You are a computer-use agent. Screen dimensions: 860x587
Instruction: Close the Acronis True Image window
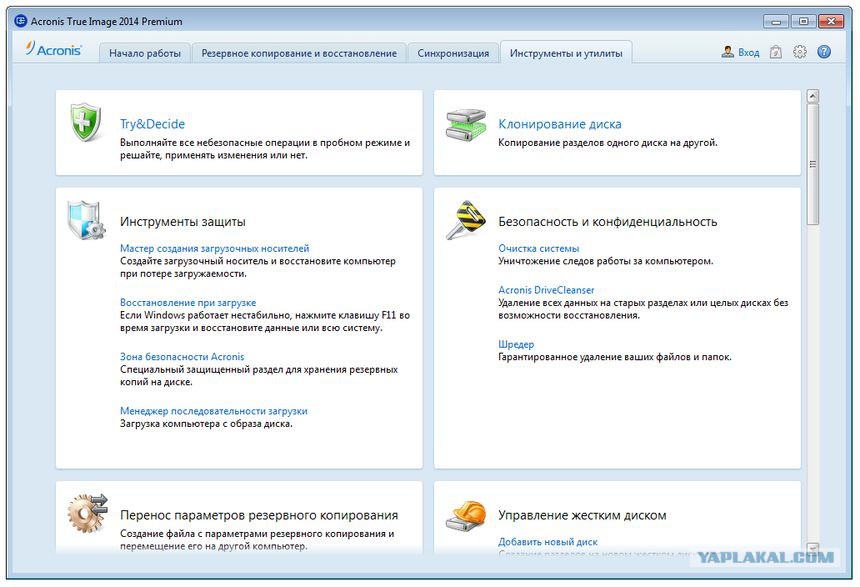click(831, 21)
